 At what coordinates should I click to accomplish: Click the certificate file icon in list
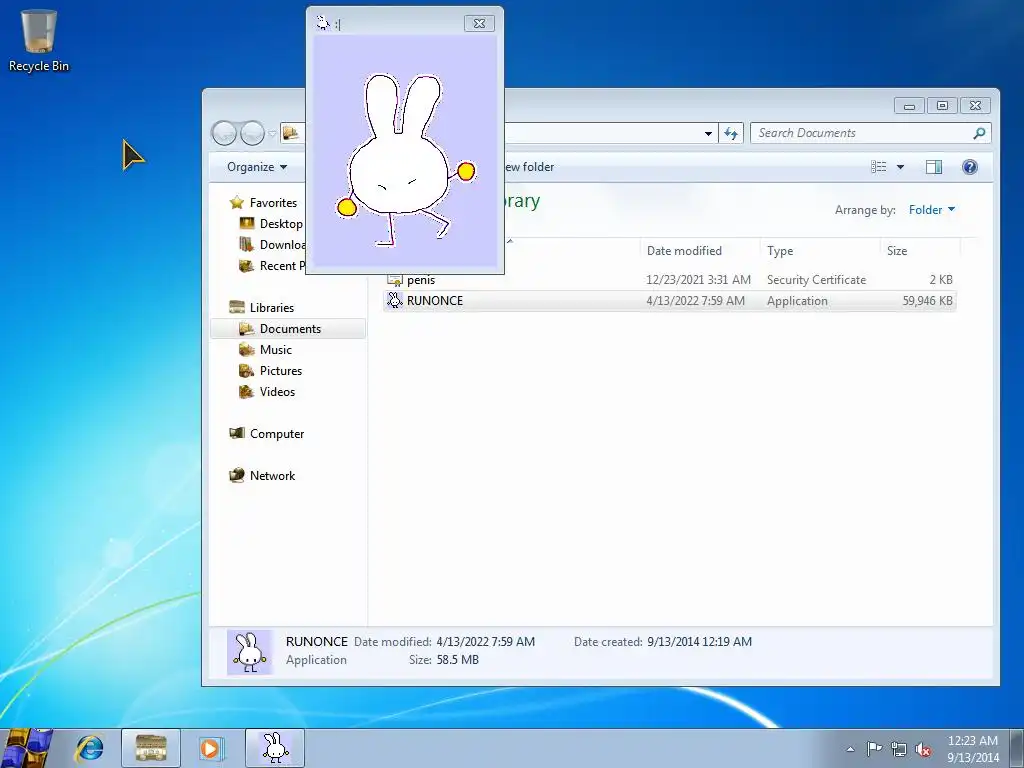394,280
